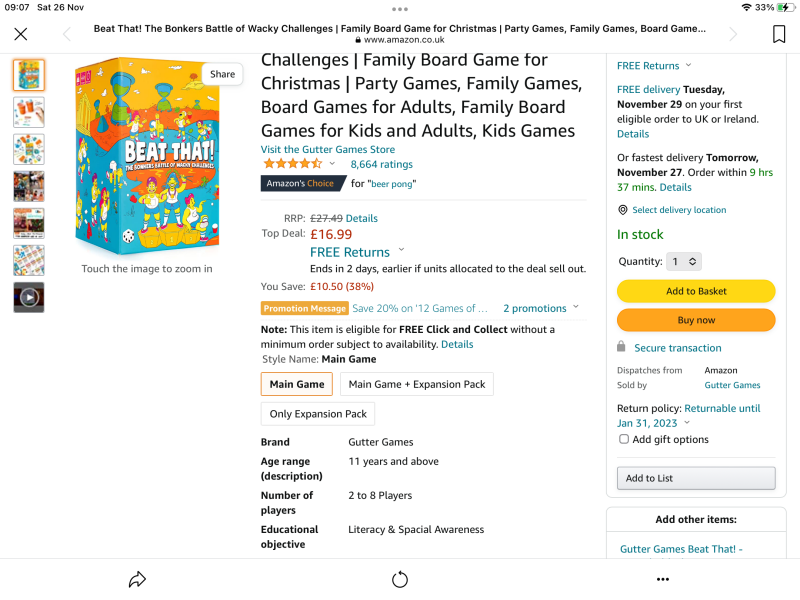
Task: Tap the Secure transaction lock icon
Action: point(622,347)
